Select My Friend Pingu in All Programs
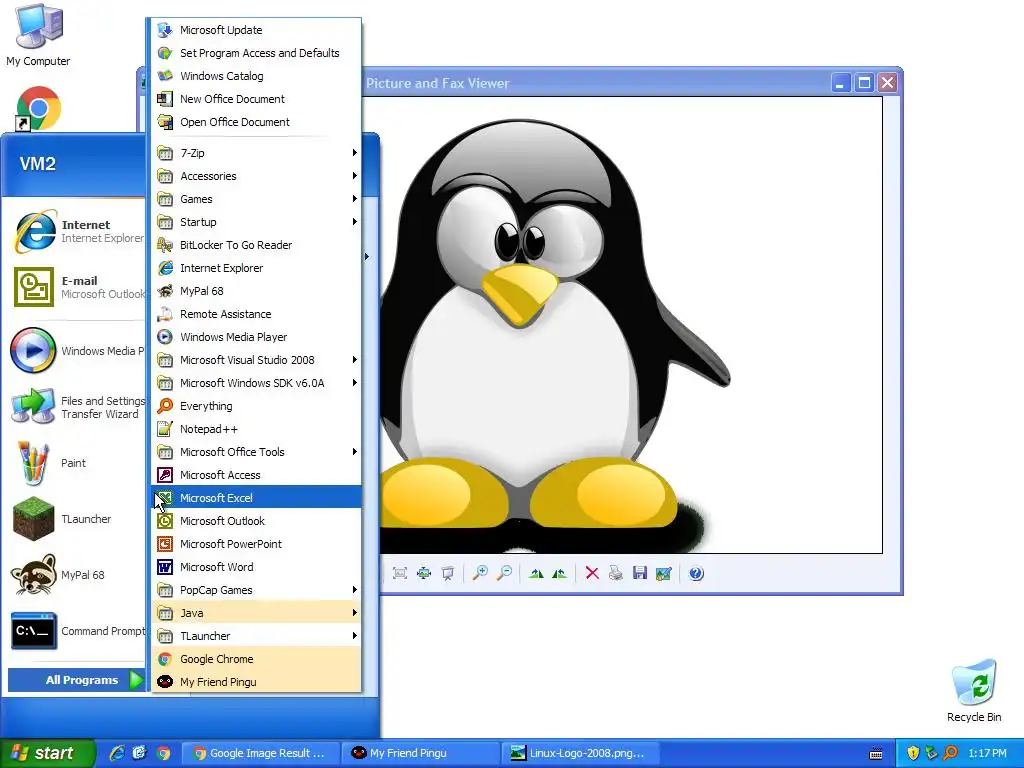 click(x=257, y=682)
